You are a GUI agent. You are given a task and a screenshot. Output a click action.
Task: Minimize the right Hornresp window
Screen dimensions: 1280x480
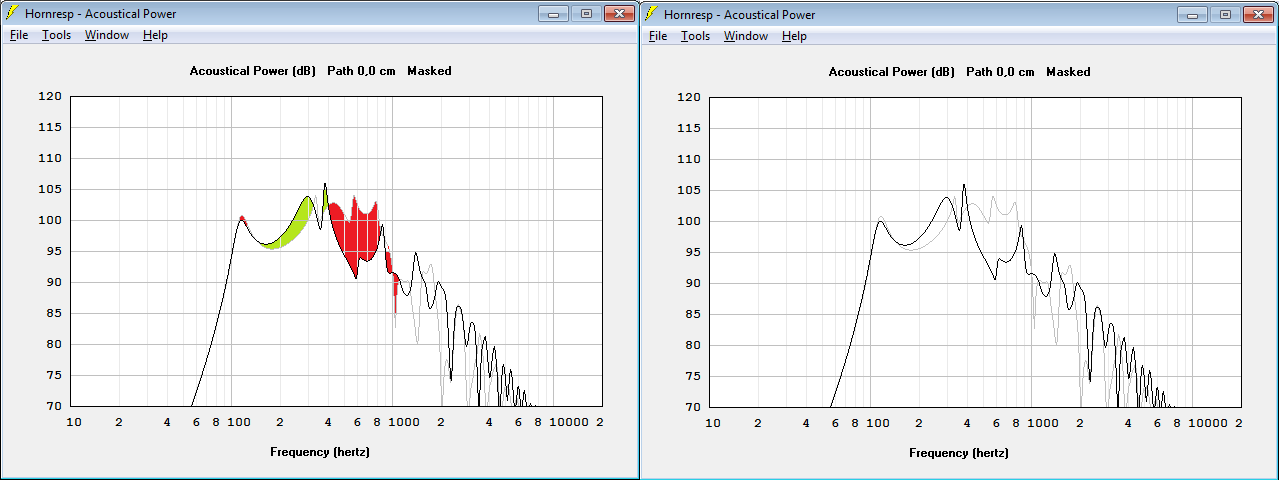[1192, 14]
